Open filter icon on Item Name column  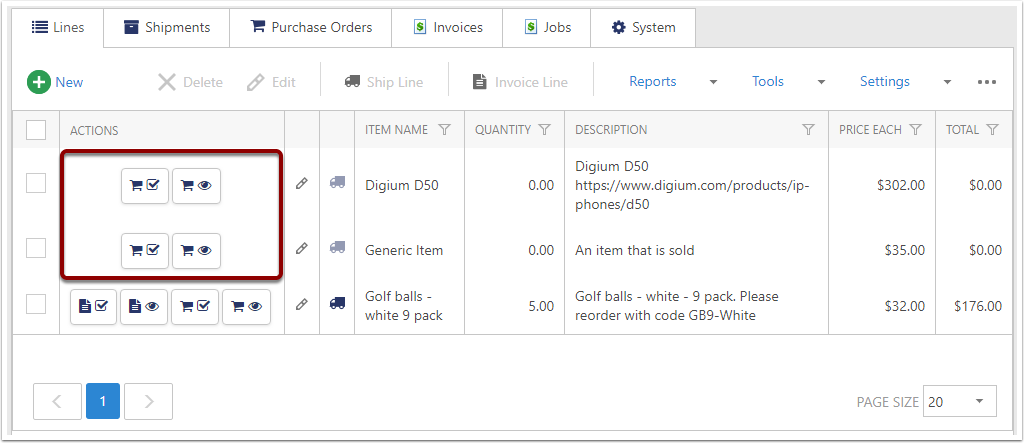click(x=445, y=130)
